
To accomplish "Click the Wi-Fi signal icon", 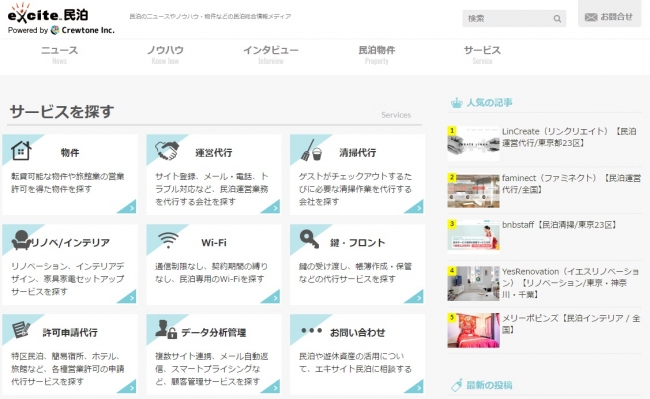I will pos(168,240).
